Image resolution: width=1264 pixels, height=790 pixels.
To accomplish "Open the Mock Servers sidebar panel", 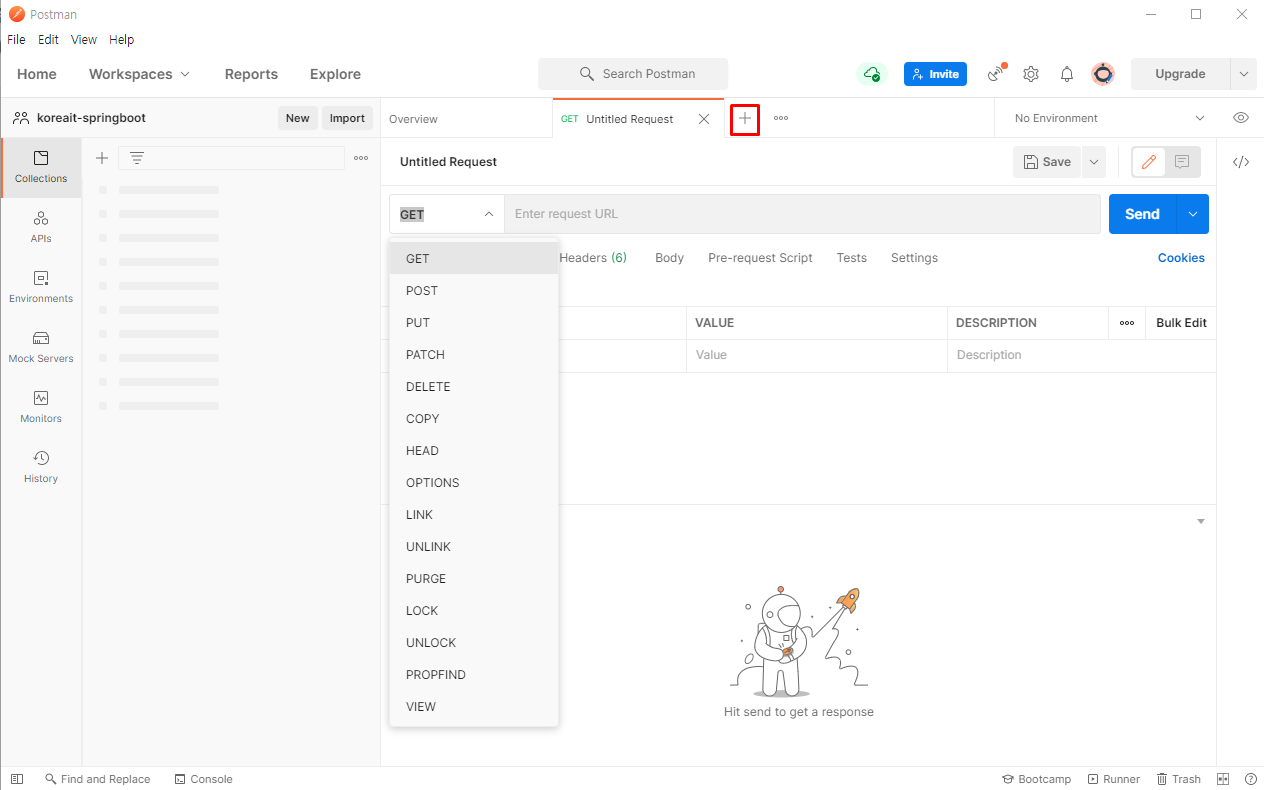I will point(41,347).
